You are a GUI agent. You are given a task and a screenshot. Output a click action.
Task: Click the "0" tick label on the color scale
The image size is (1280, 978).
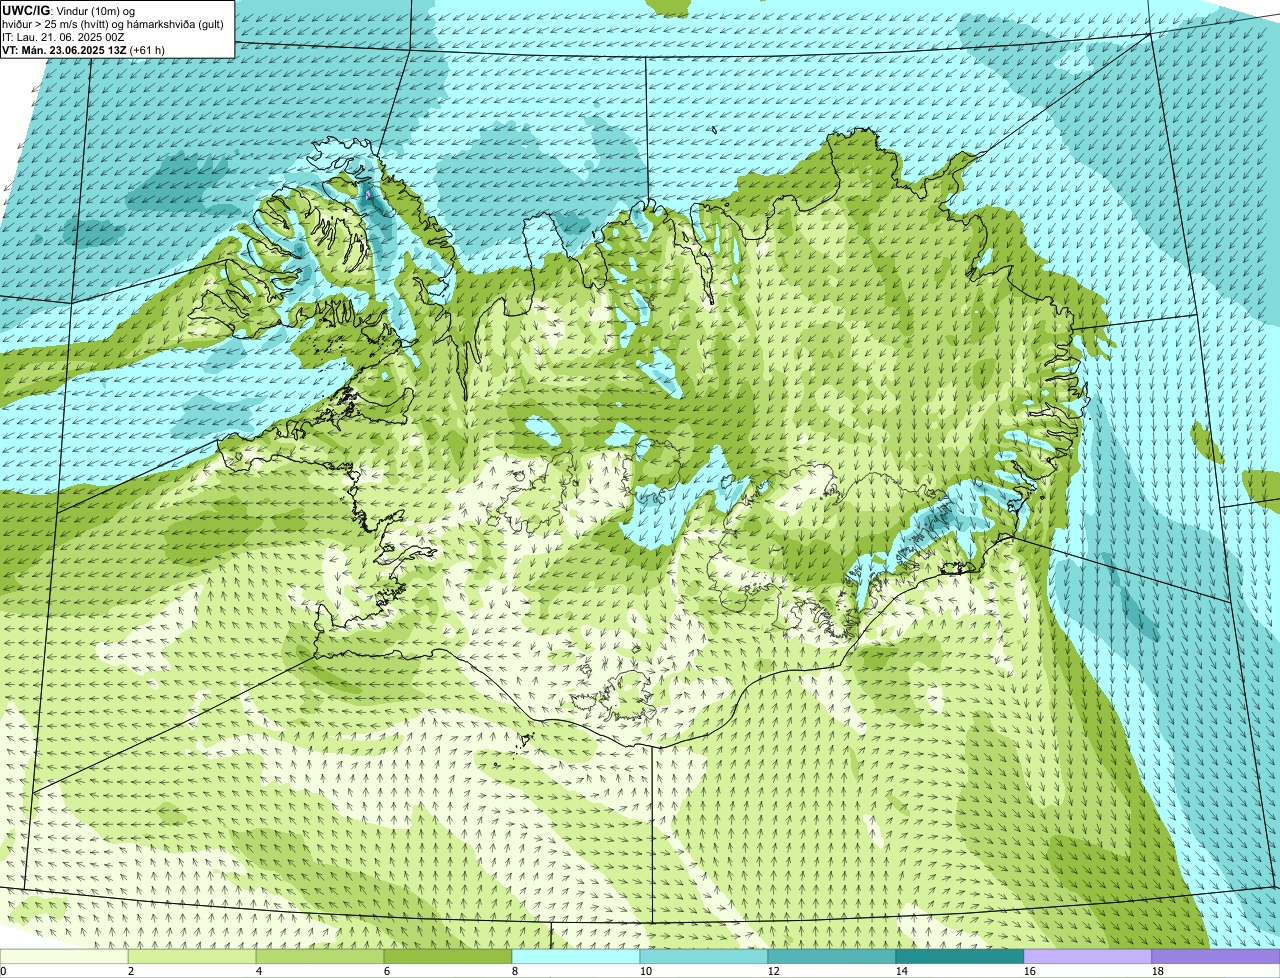pos(3,971)
